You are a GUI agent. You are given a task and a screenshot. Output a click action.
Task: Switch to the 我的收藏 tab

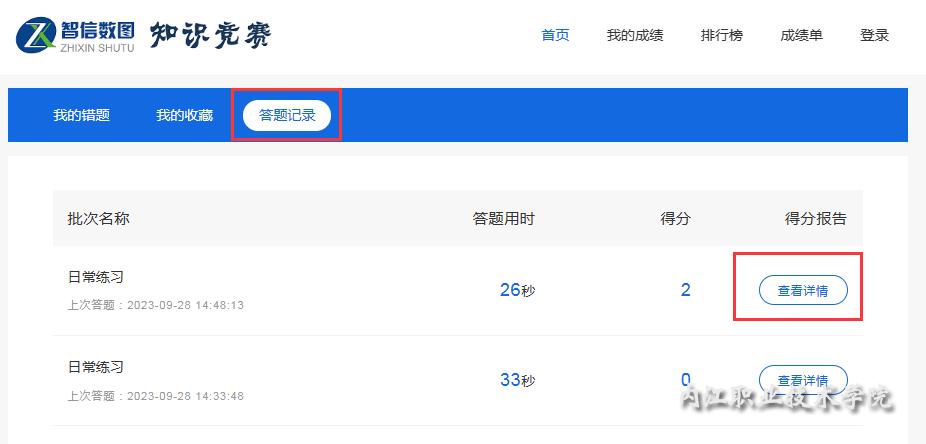pos(184,115)
